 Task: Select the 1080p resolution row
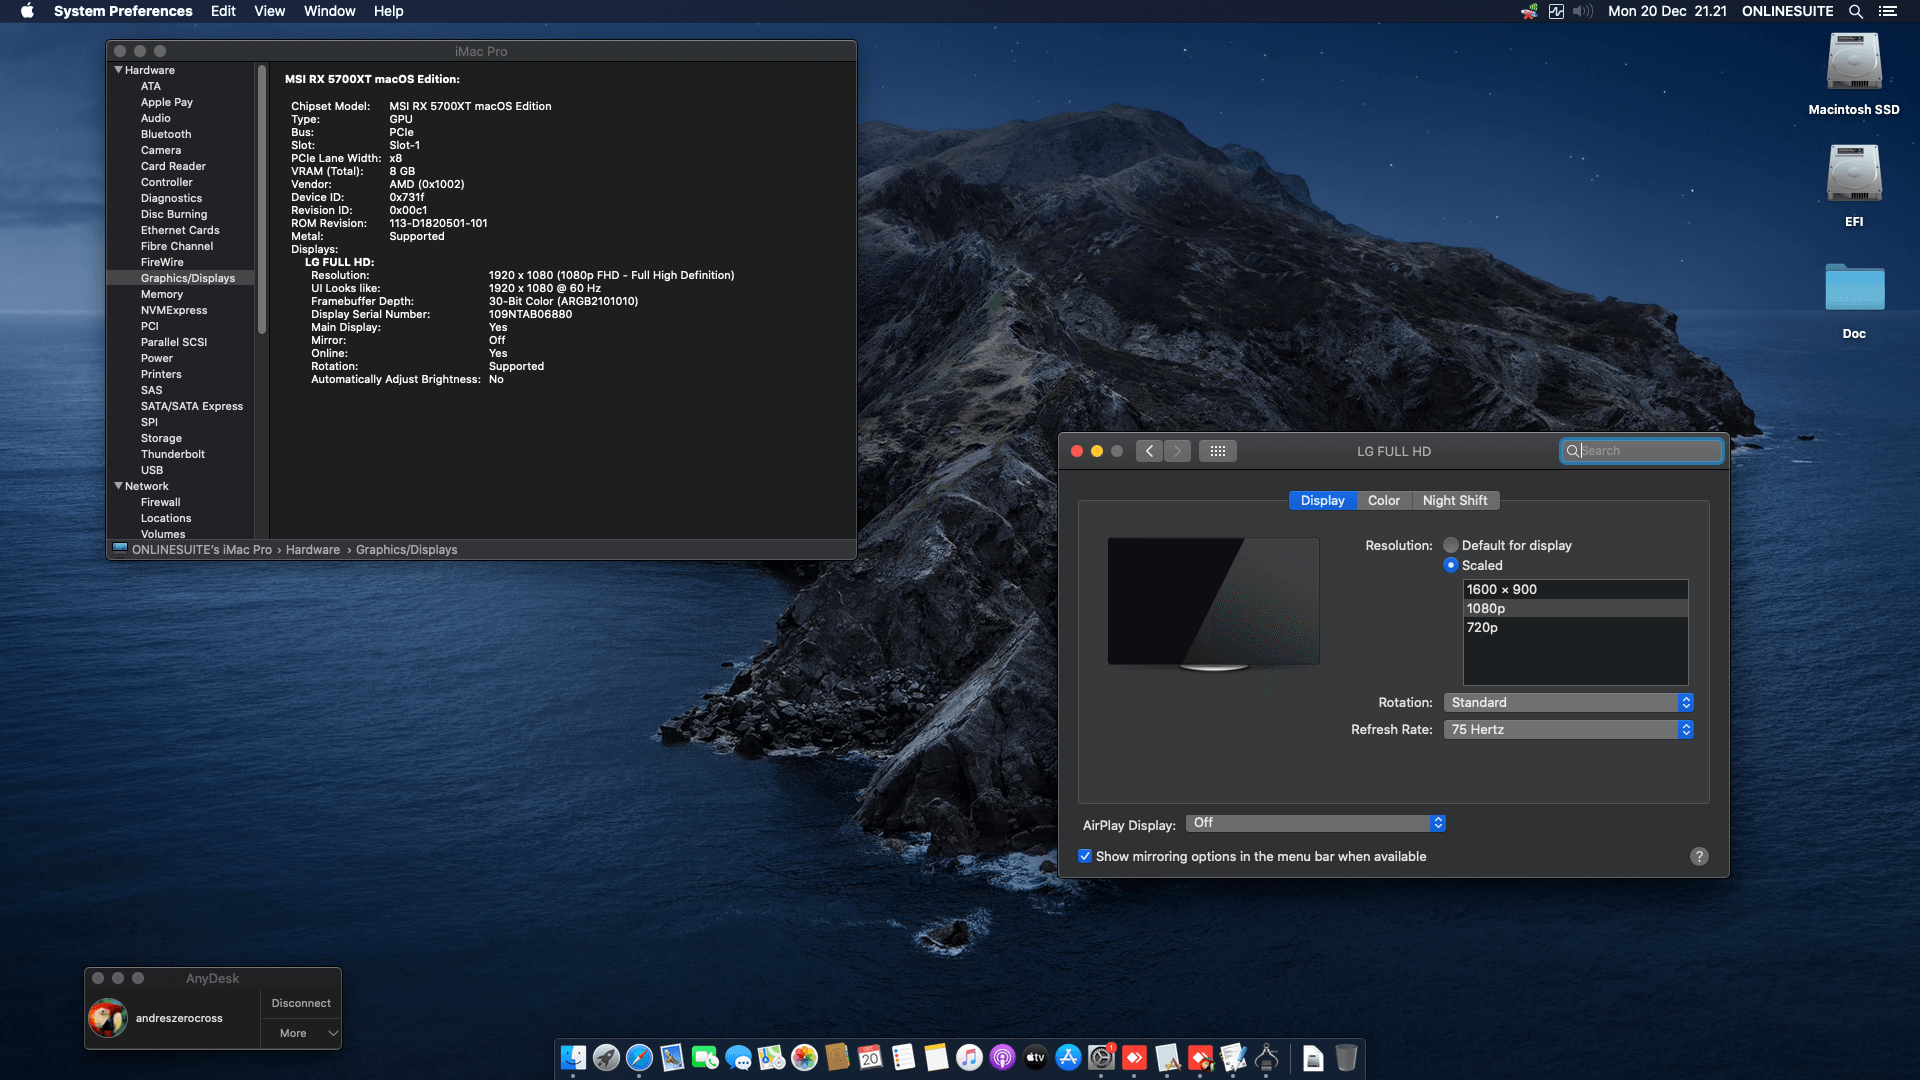(1575, 609)
